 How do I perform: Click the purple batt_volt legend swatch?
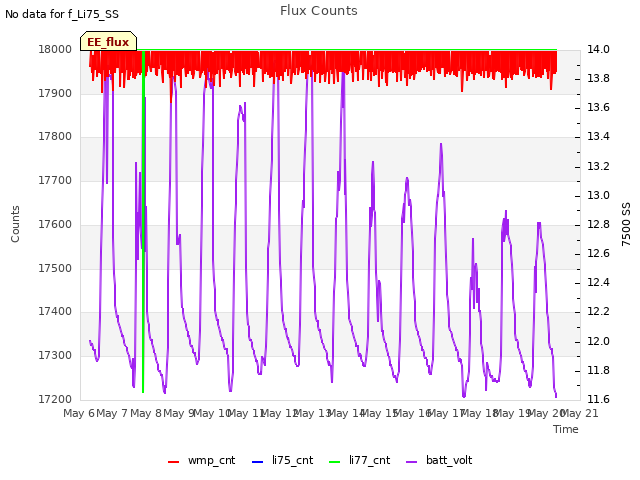click(x=412, y=462)
